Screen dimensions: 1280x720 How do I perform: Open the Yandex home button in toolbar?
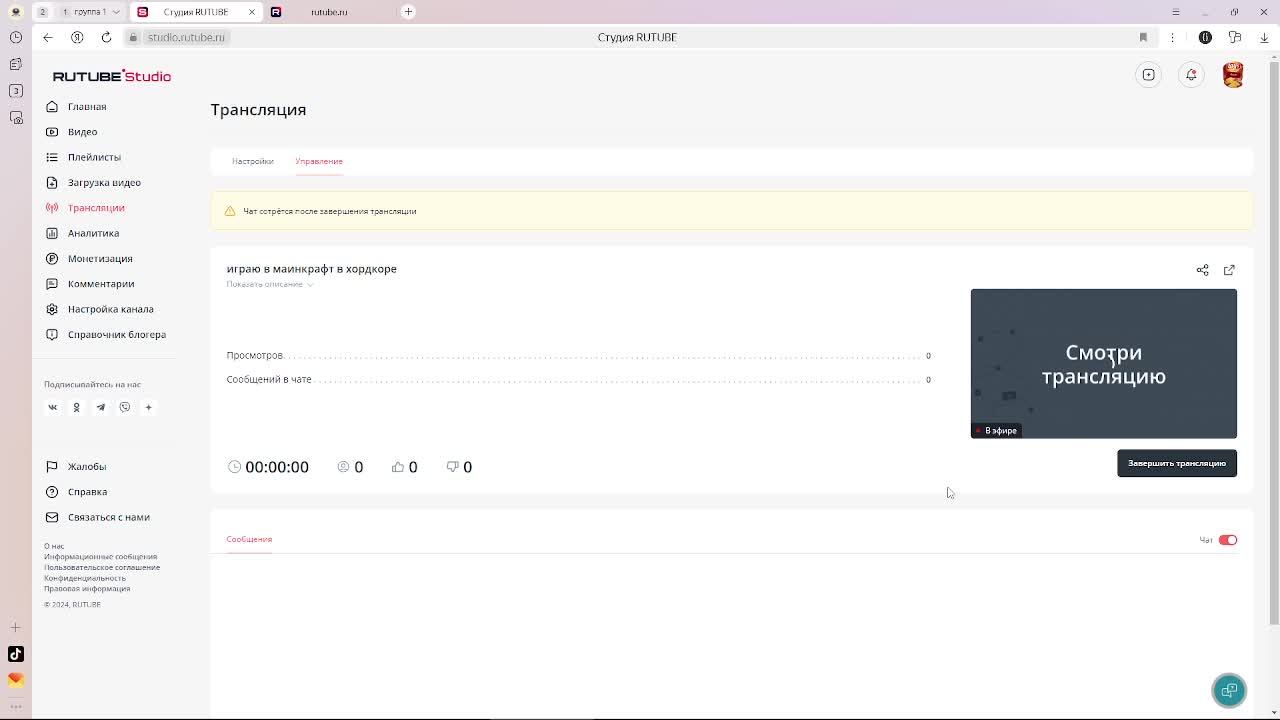pyautogui.click(x=77, y=37)
